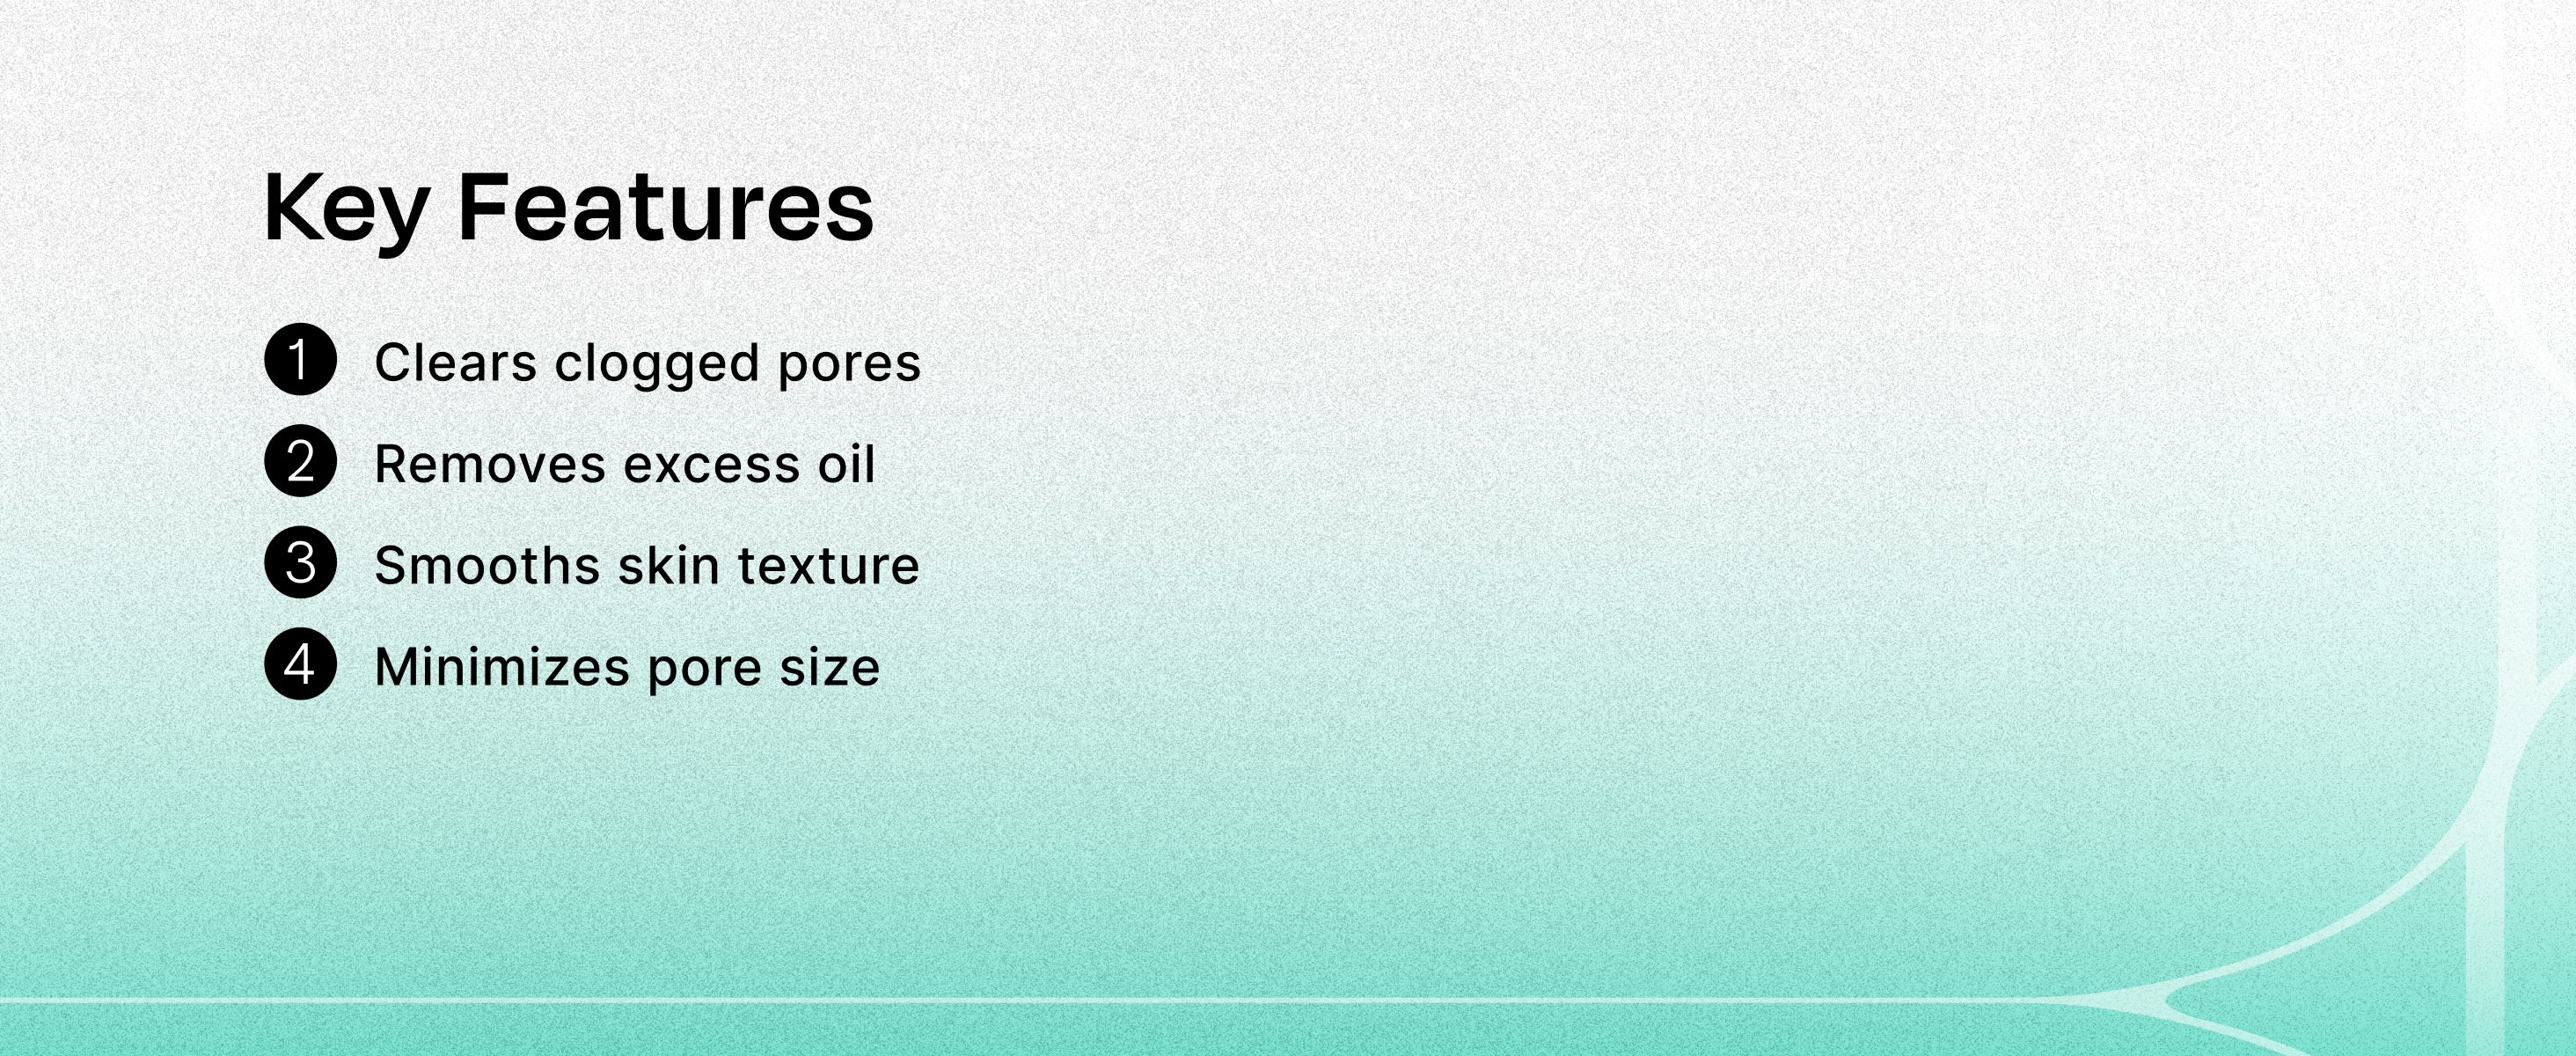Click the word "Key" in the heading
The image size is (2576, 1056).
346,208
